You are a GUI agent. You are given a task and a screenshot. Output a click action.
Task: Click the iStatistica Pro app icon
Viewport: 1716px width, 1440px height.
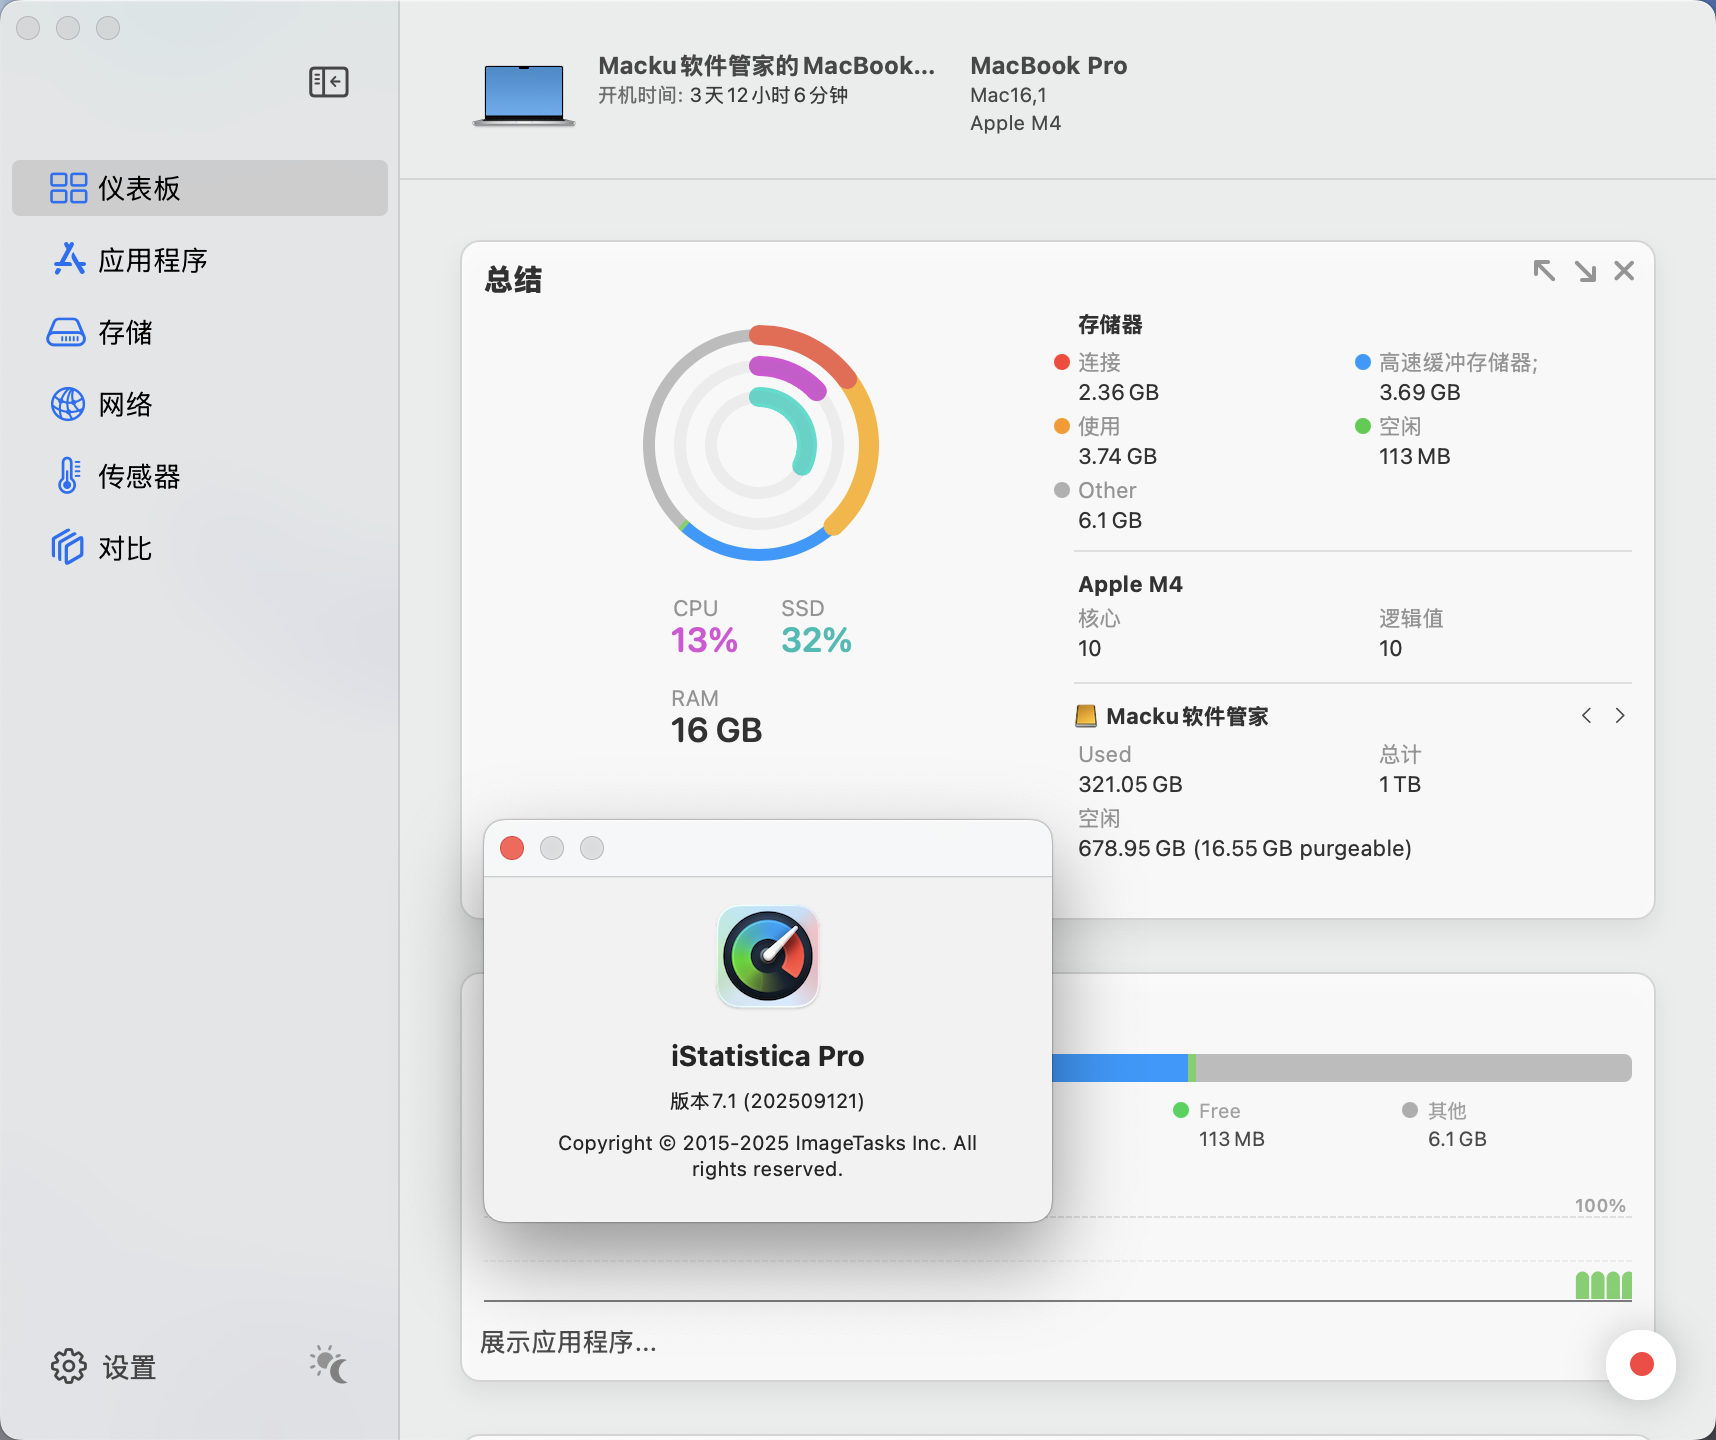tap(768, 956)
